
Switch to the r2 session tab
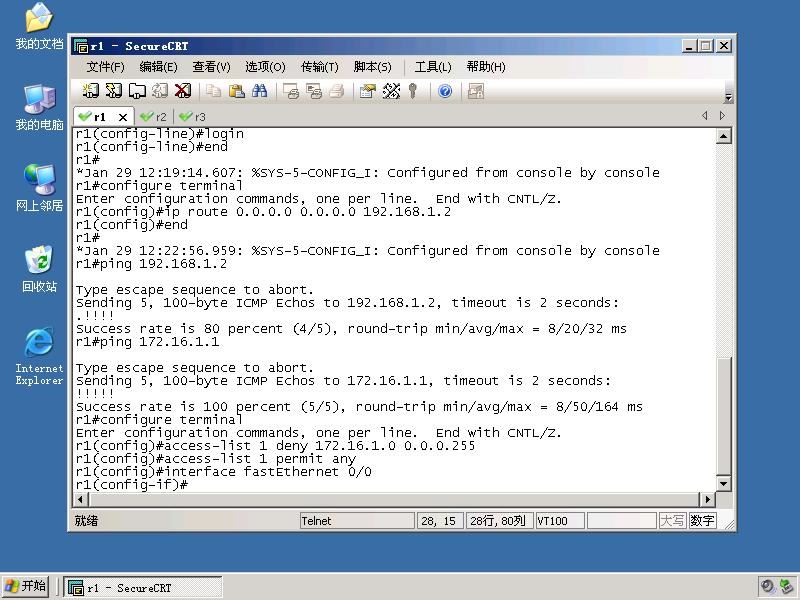(x=154, y=117)
